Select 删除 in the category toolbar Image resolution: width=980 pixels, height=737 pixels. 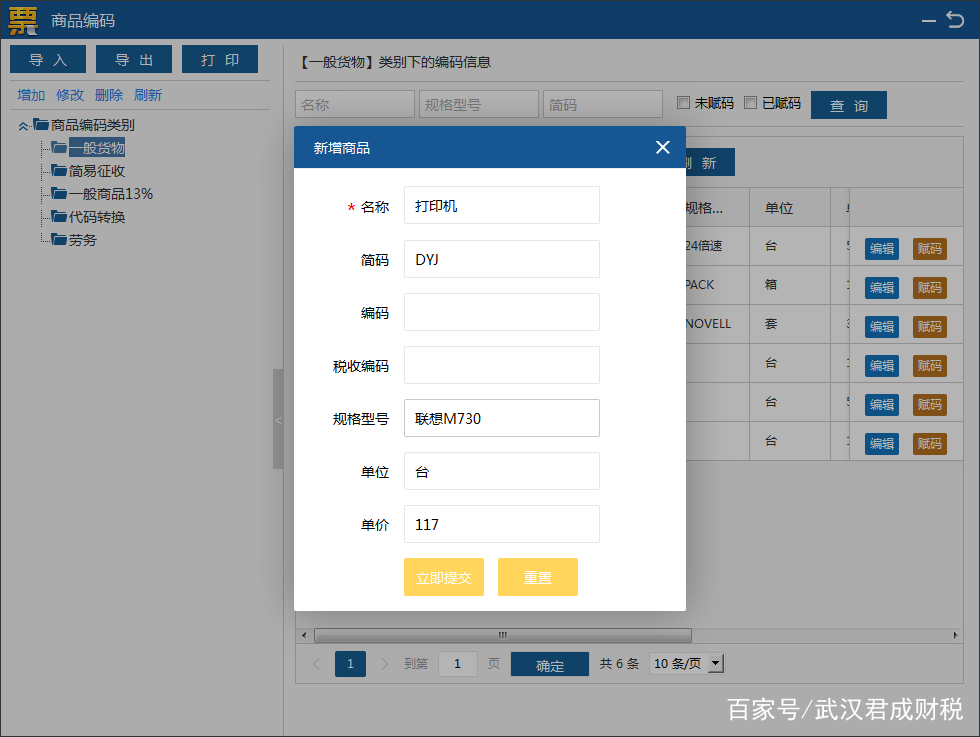(x=108, y=94)
